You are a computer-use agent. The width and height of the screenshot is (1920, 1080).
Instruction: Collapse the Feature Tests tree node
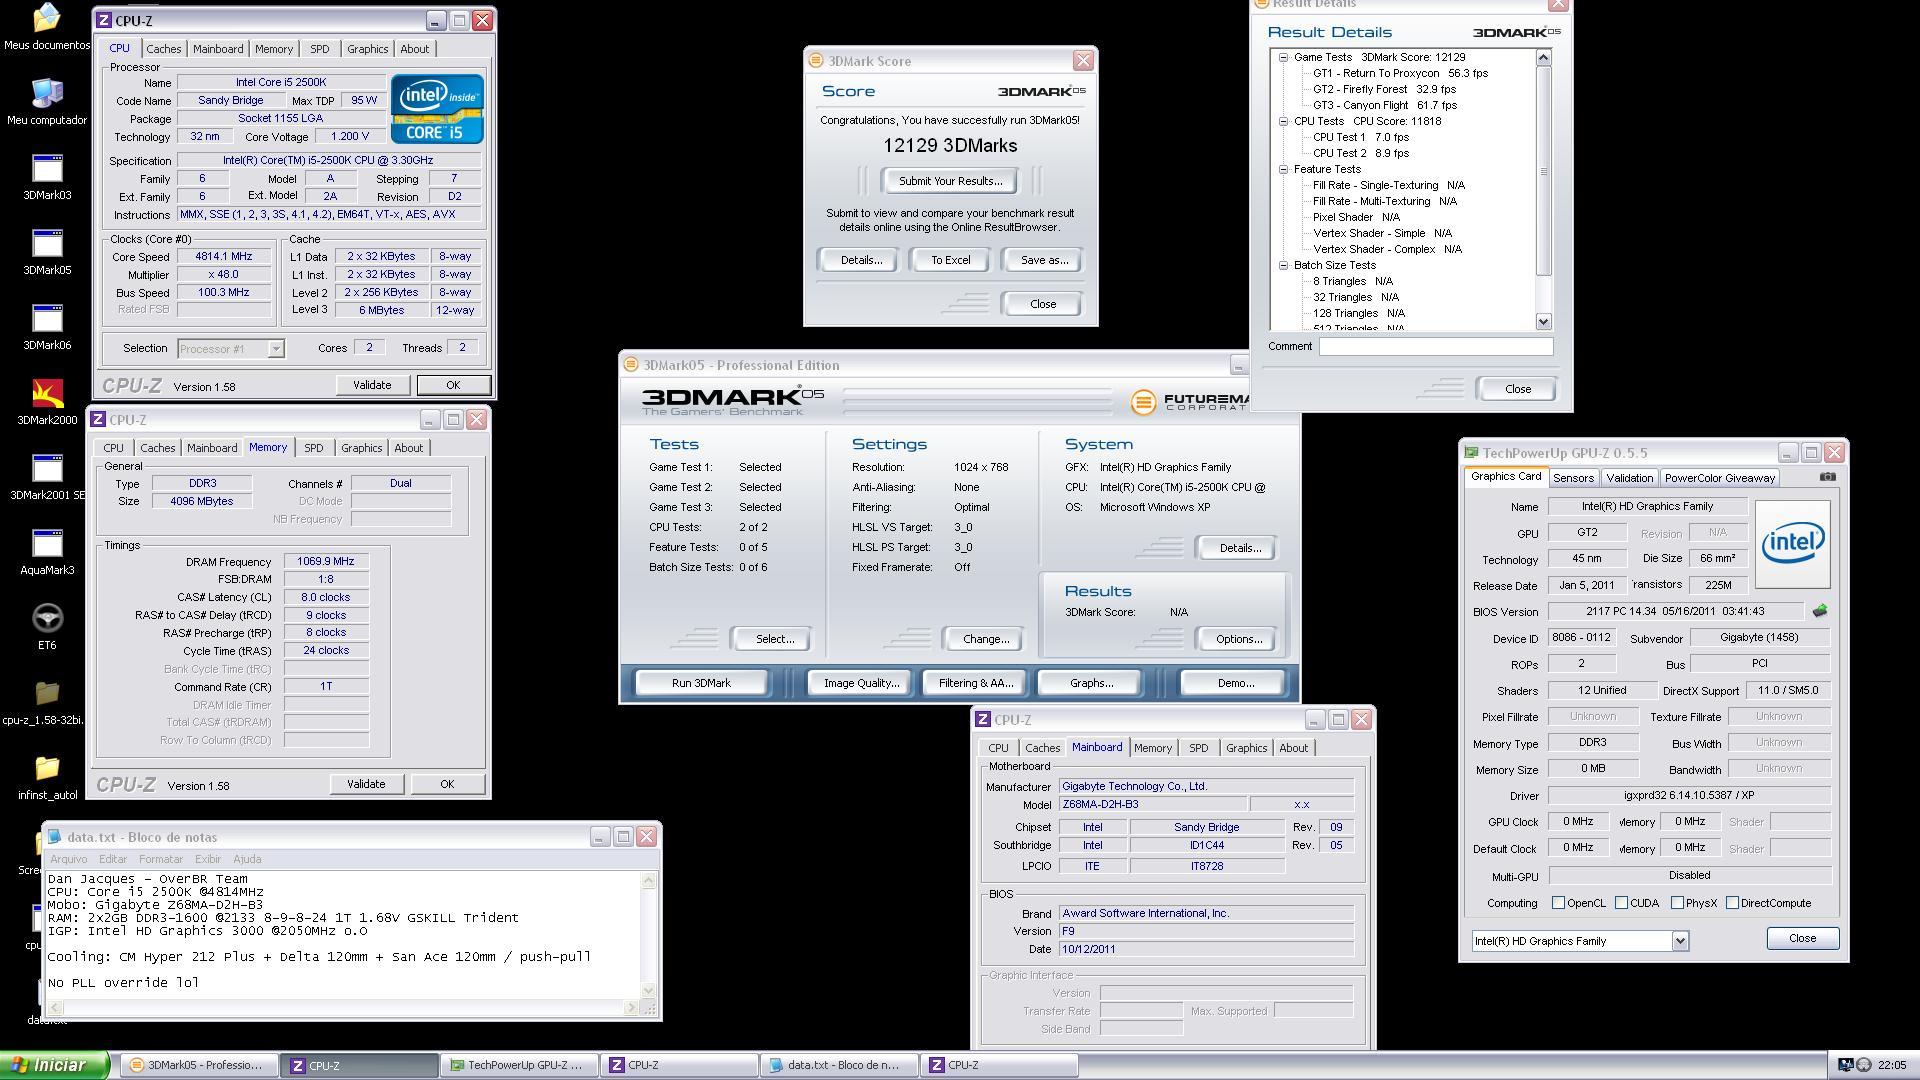(1283, 169)
